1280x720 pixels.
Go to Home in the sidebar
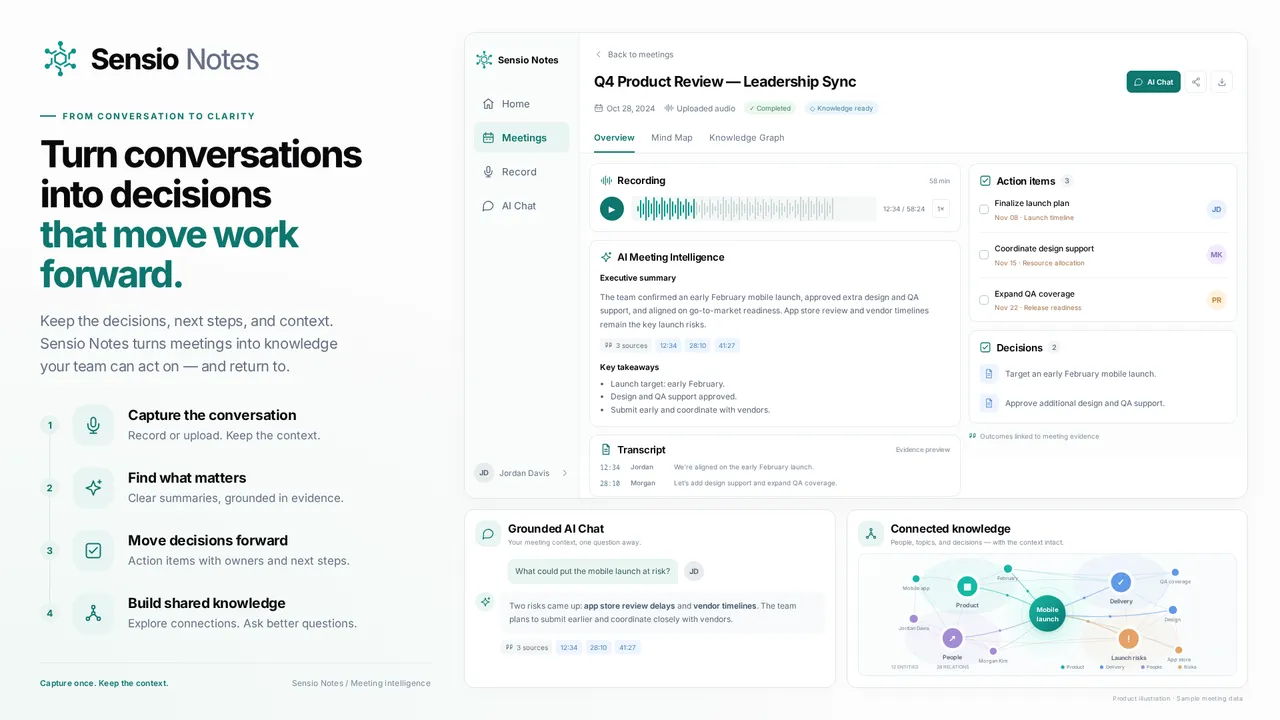coord(521,104)
